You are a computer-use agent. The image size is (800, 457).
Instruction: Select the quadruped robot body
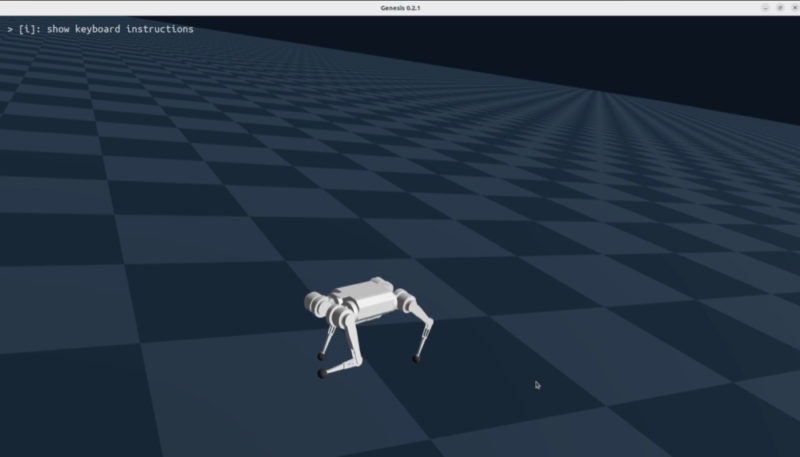(363, 299)
